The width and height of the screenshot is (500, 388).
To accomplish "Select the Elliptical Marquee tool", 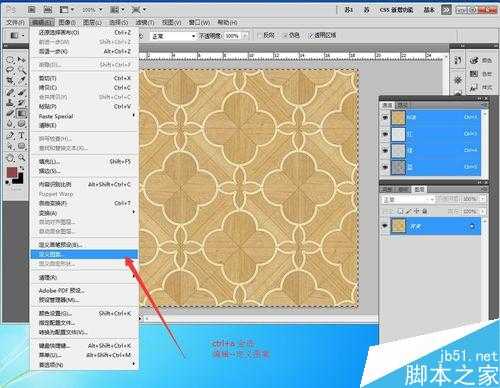I will coord(10,60).
